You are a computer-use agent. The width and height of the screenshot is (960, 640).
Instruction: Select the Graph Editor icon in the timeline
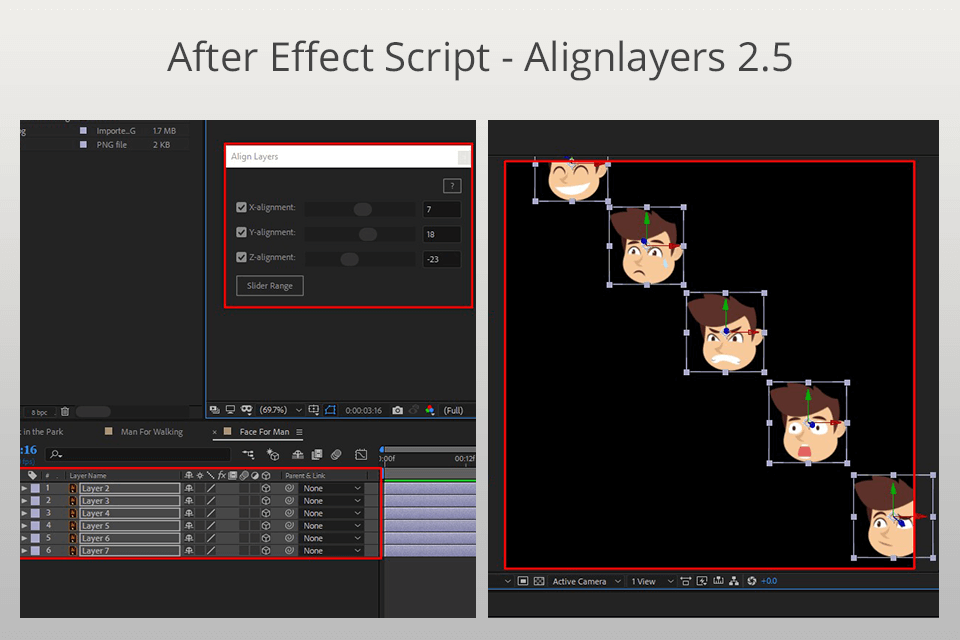click(x=360, y=454)
